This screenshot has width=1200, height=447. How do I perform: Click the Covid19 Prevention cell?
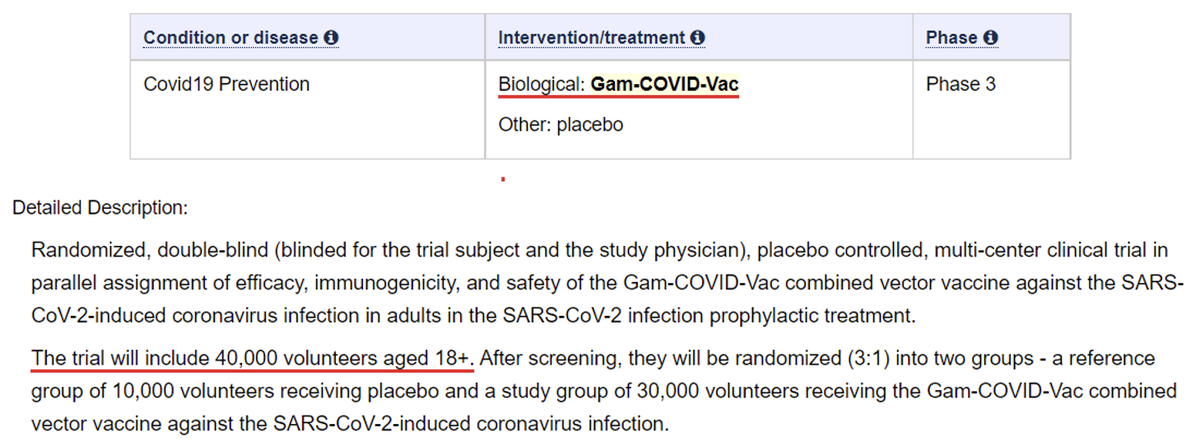coord(227,85)
